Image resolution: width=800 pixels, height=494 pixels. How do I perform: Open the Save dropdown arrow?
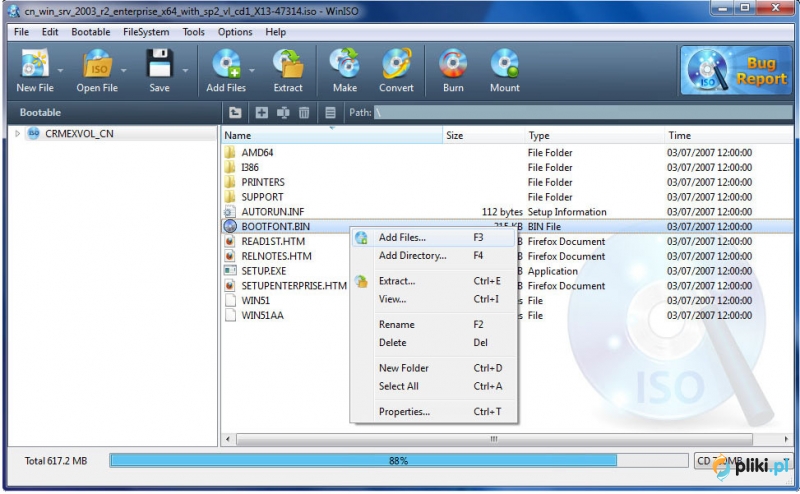[x=185, y=70]
